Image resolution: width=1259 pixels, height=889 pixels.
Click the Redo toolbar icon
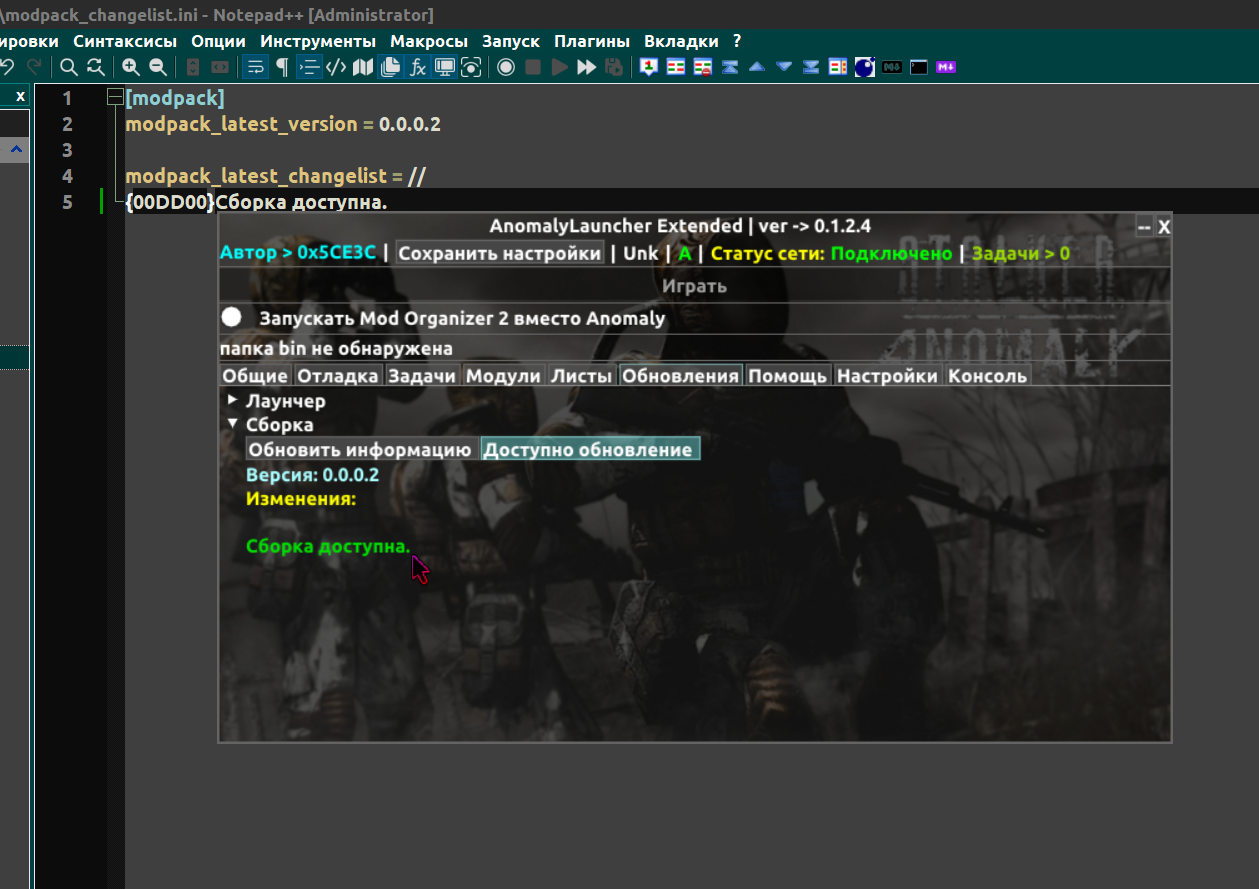coord(34,67)
